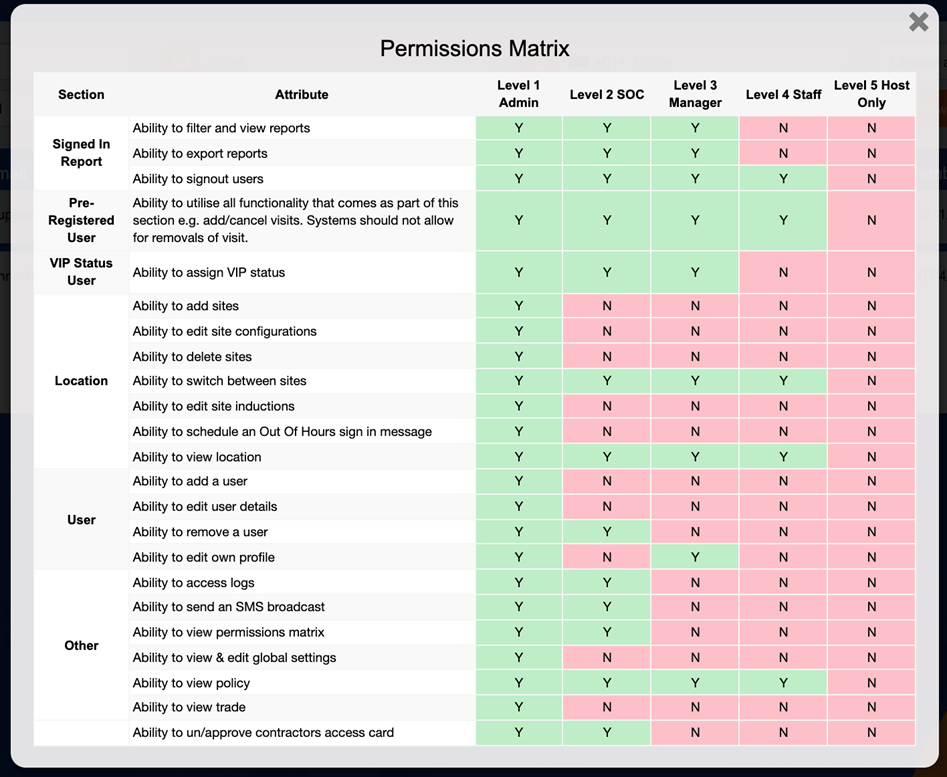This screenshot has width=947, height=777.
Task: Select 'Ability to assign VIP status' attribute
Action: click(x=209, y=272)
